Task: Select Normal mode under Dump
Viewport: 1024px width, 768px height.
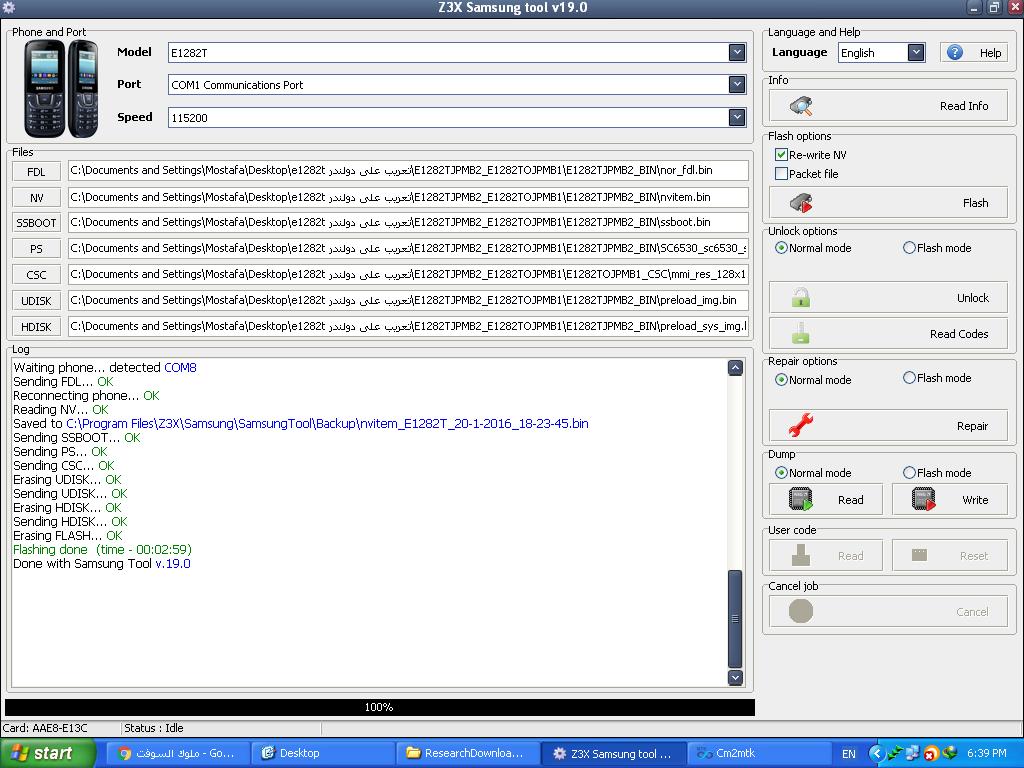Action: tap(781, 473)
